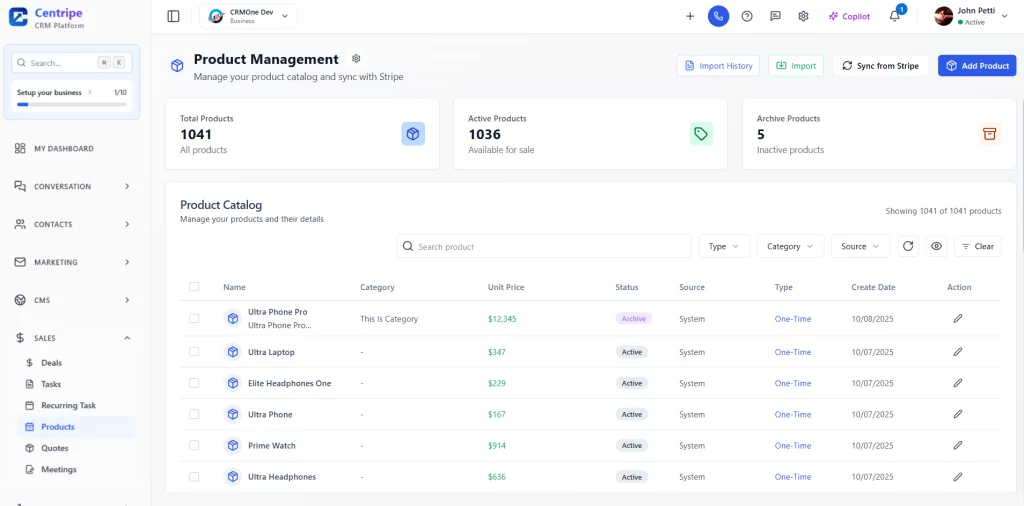Select the Elite Headphones One checkbox
Screen dimensions: 1024x506
coord(194,383)
